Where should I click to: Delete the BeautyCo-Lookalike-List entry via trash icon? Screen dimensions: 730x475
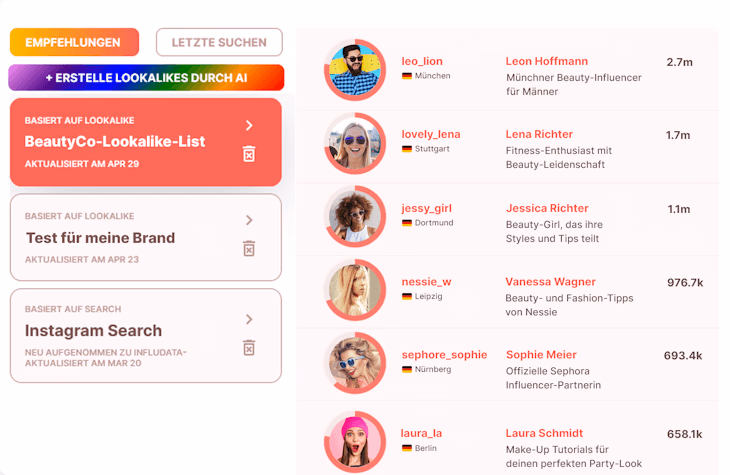[249, 154]
